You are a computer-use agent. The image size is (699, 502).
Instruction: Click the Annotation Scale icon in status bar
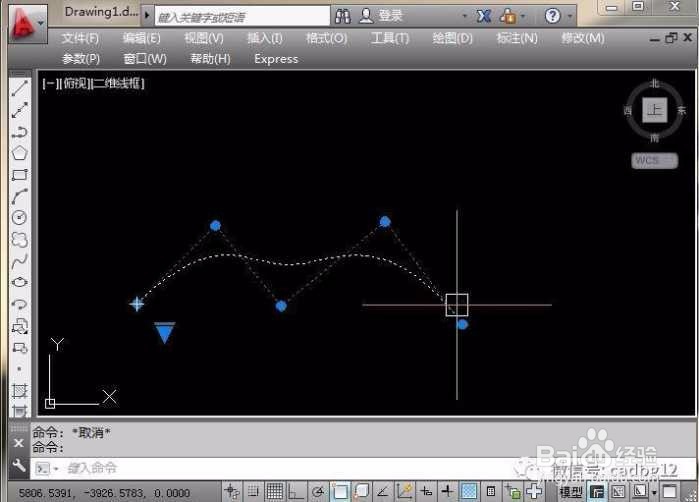click(640, 492)
